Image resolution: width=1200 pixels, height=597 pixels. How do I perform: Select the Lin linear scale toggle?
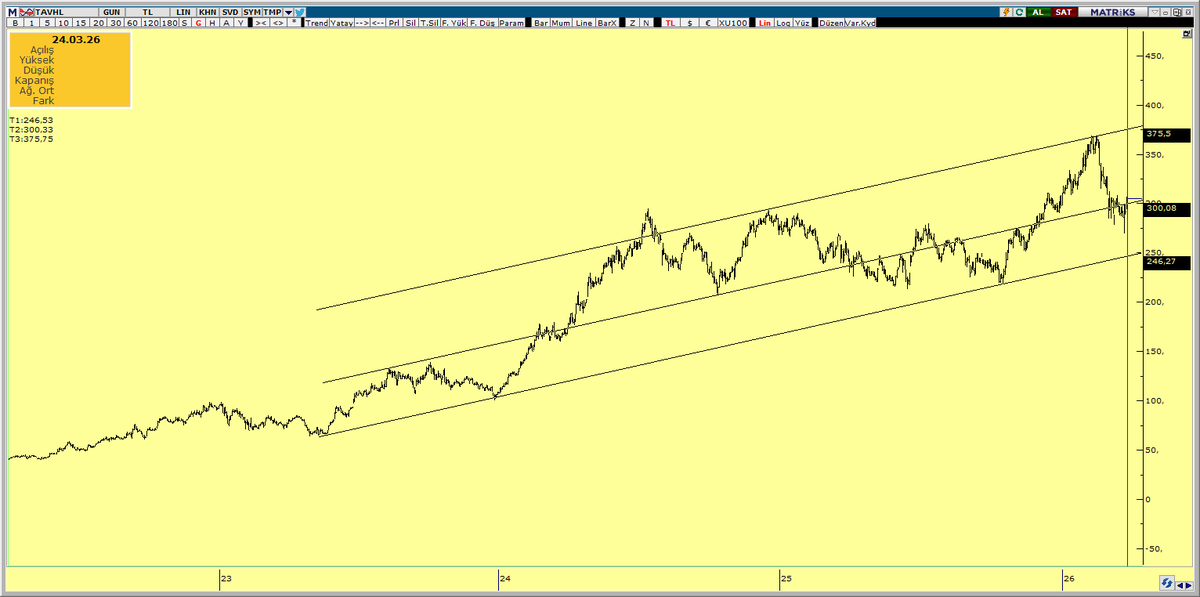[x=764, y=22]
